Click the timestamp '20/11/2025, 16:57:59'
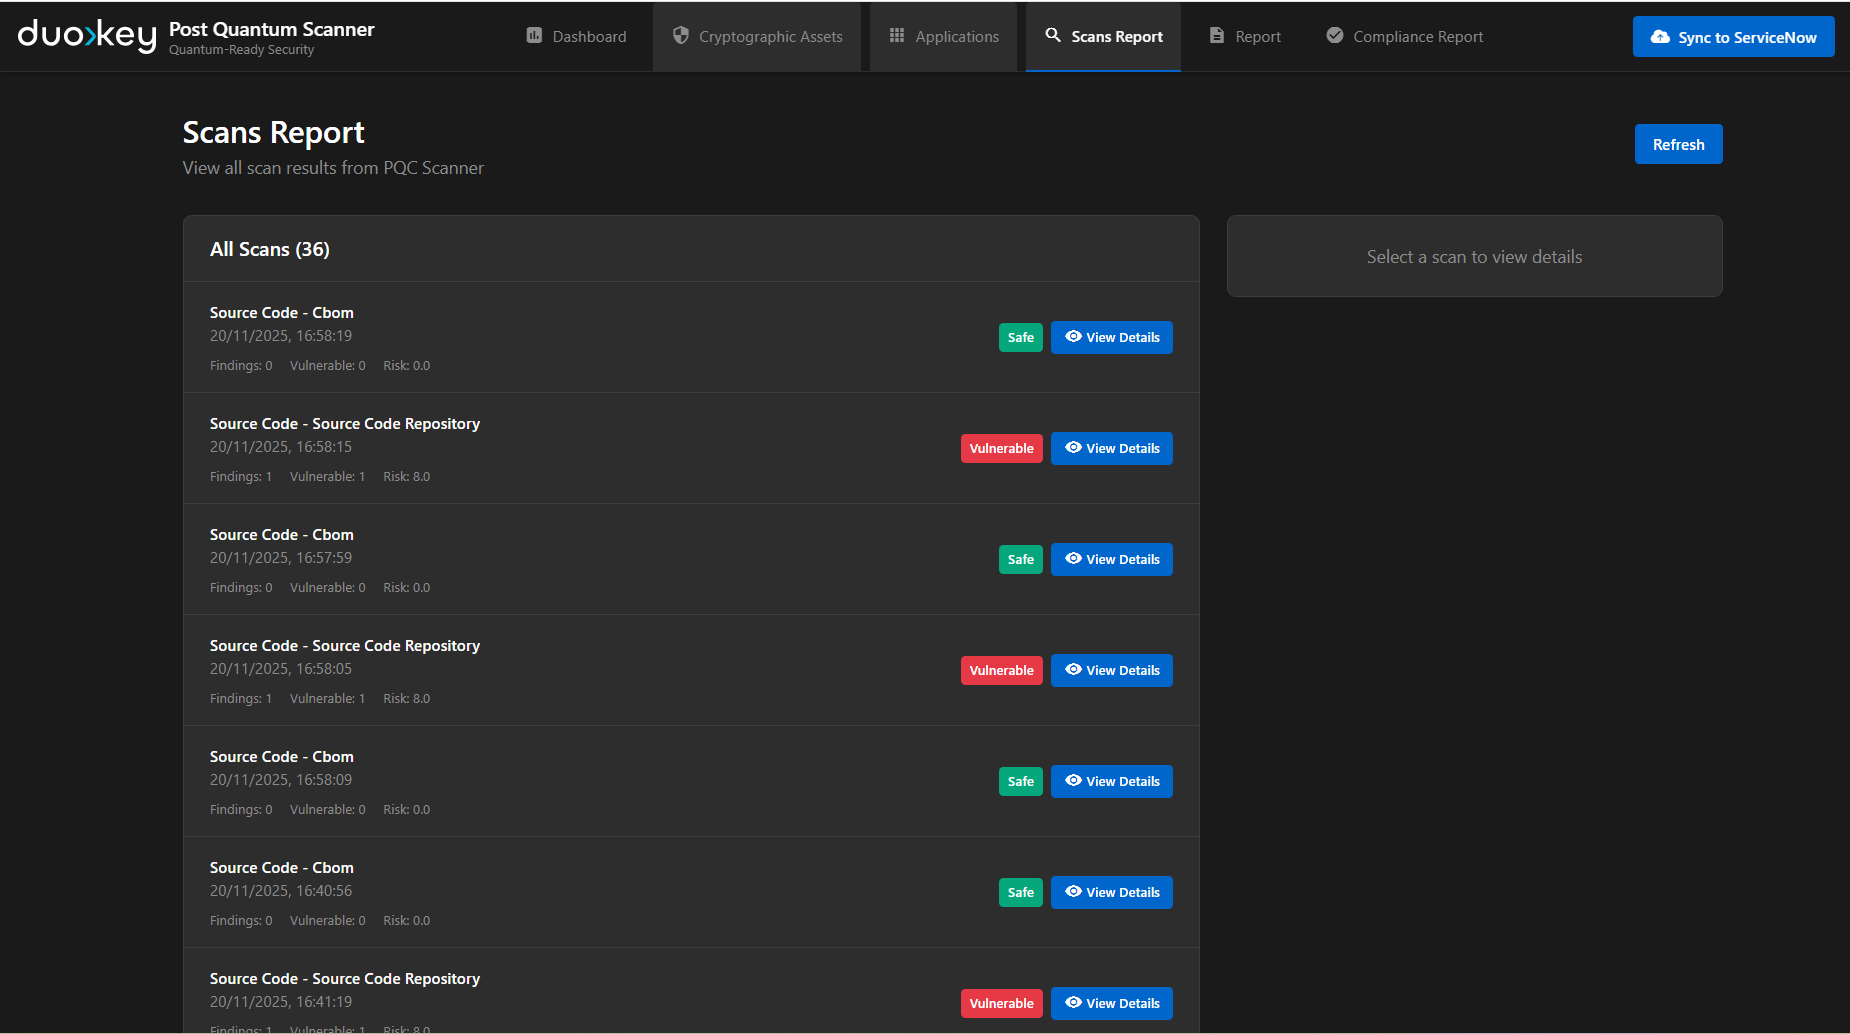Image resolution: width=1850 pixels, height=1034 pixels. coord(281,558)
